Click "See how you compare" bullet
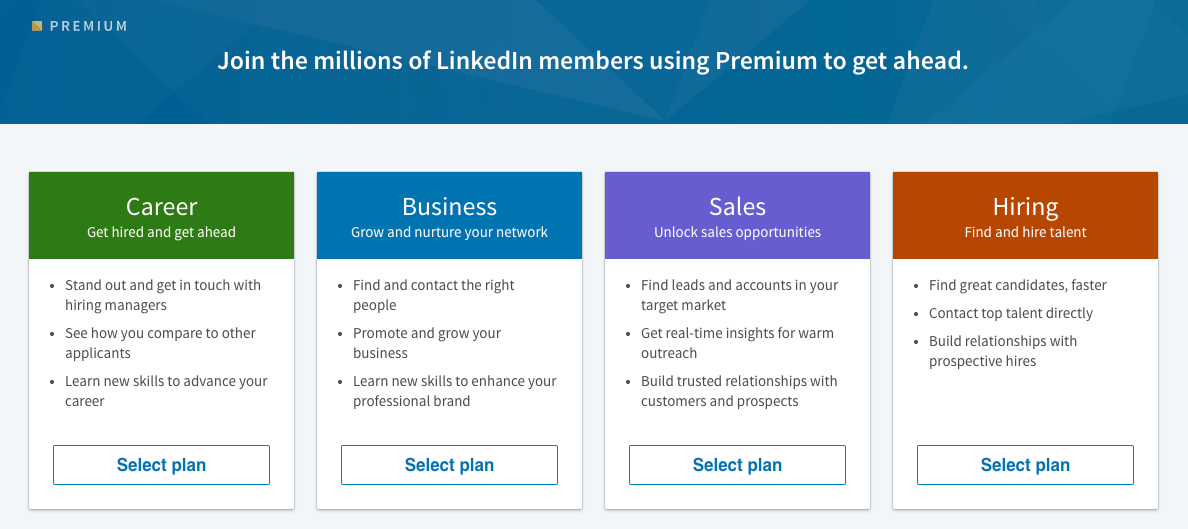This screenshot has width=1188, height=529. 161,343
